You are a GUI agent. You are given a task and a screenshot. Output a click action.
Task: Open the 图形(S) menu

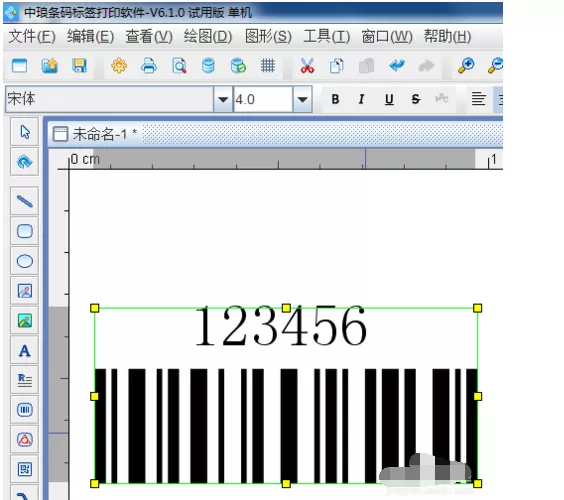tap(268, 36)
